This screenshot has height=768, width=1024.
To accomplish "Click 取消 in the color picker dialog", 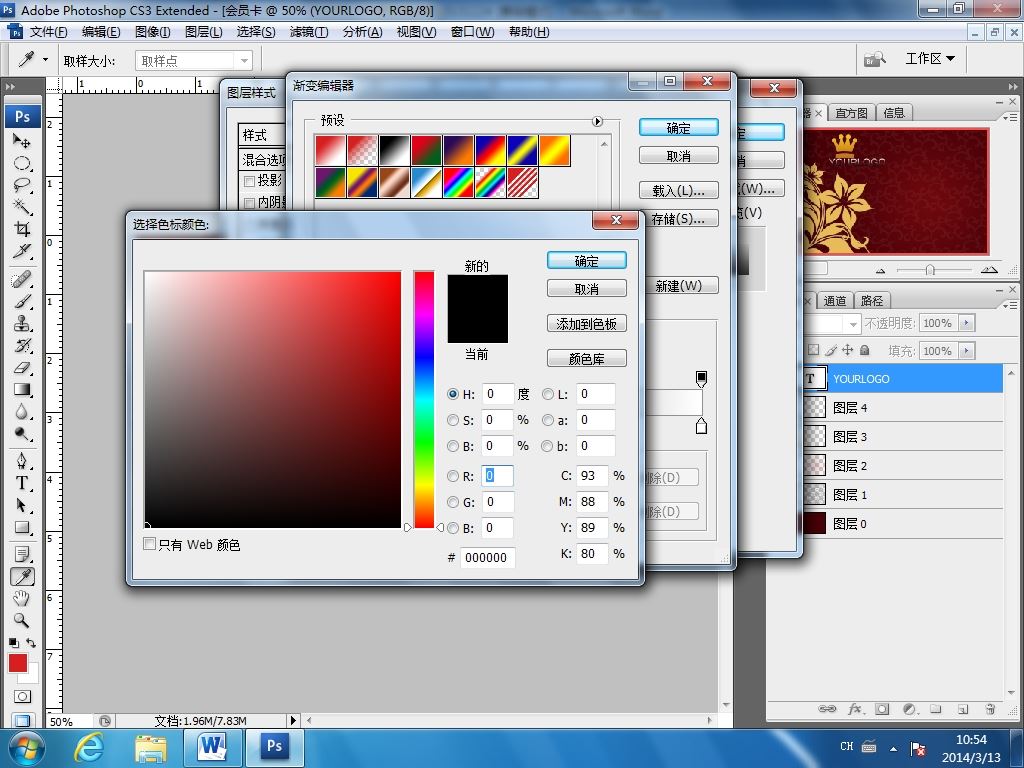I will coord(586,289).
